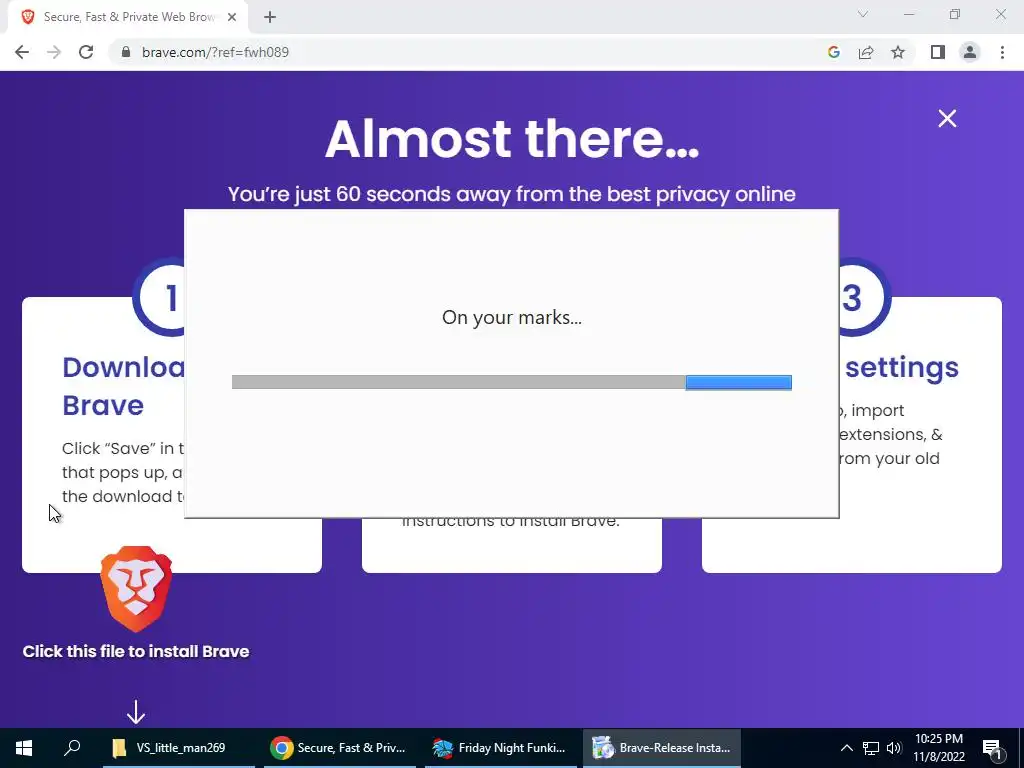The width and height of the screenshot is (1024, 768).
Task: Open the Chrome three-dot menu
Action: click(x=1002, y=52)
